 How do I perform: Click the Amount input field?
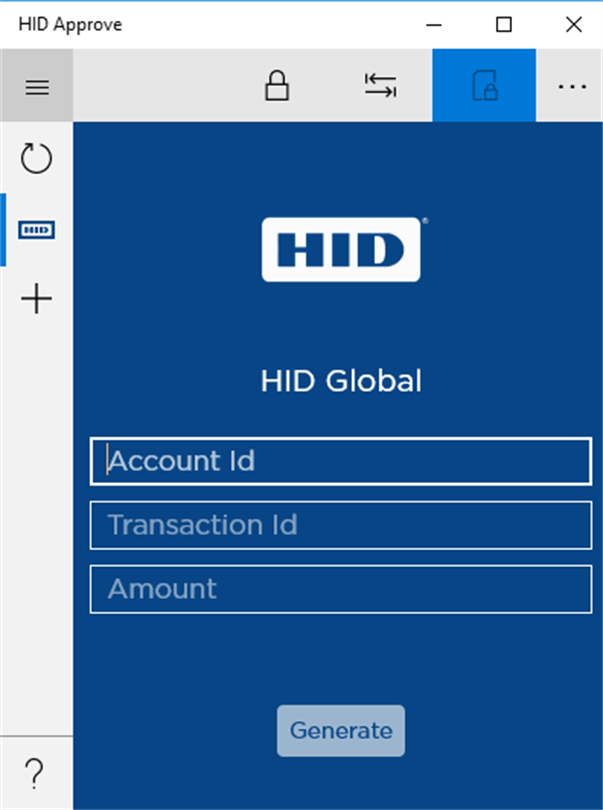(341, 589)
